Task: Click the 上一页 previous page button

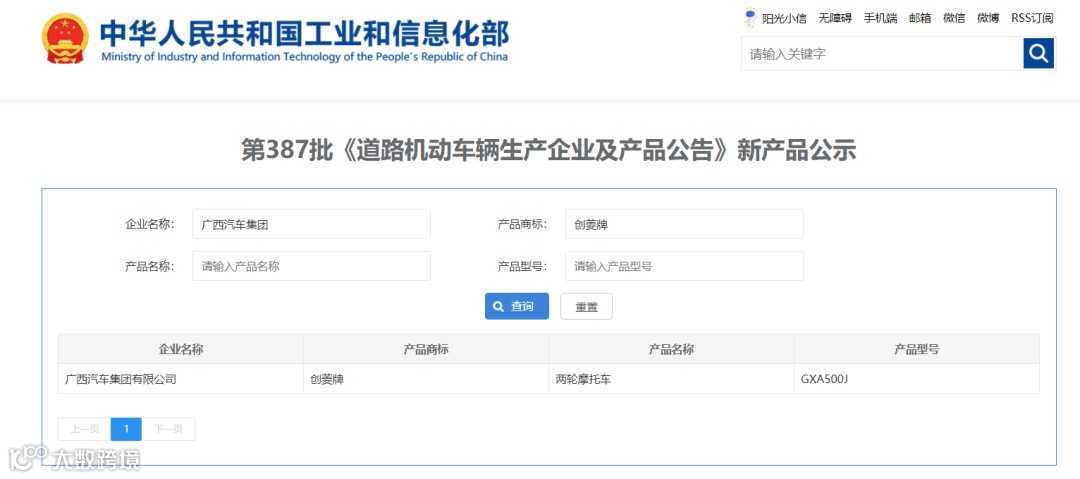Action: [x=84, y=429]
